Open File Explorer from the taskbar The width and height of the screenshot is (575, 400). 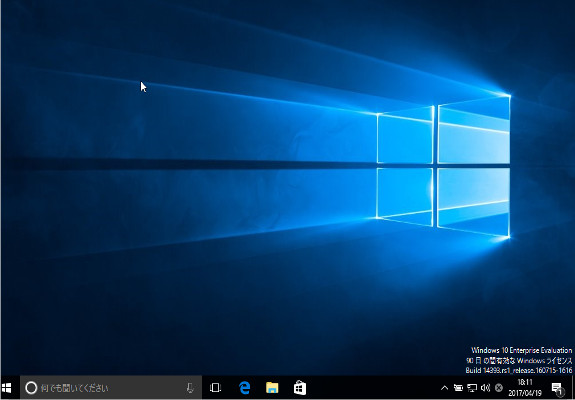[x=272, y=388]
